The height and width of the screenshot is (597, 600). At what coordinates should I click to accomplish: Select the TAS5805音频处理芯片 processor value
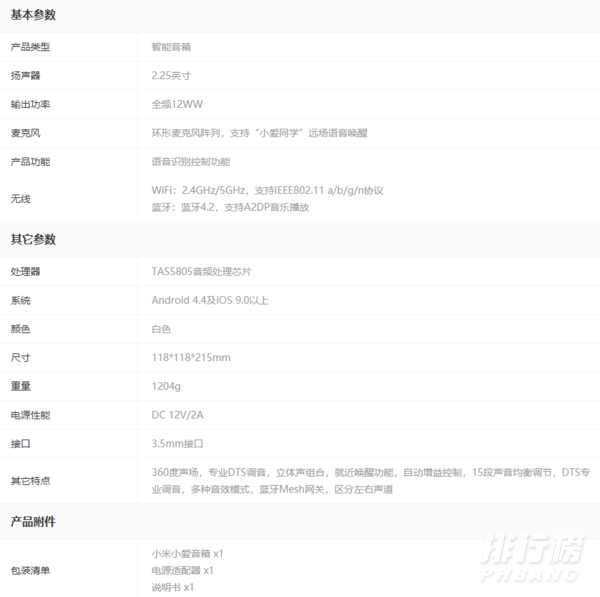tap(201, 272)
